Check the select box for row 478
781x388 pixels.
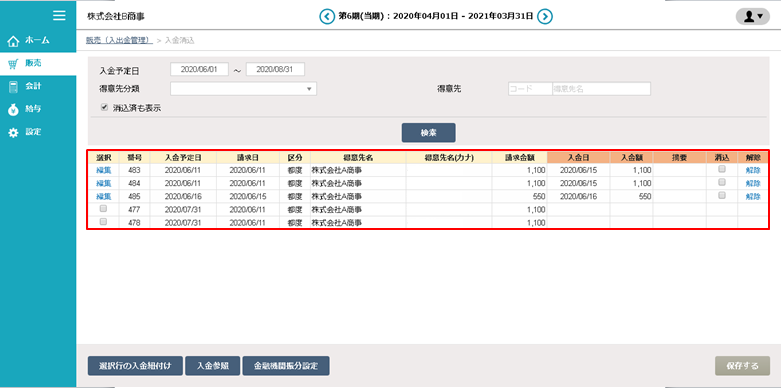[104, 223]
